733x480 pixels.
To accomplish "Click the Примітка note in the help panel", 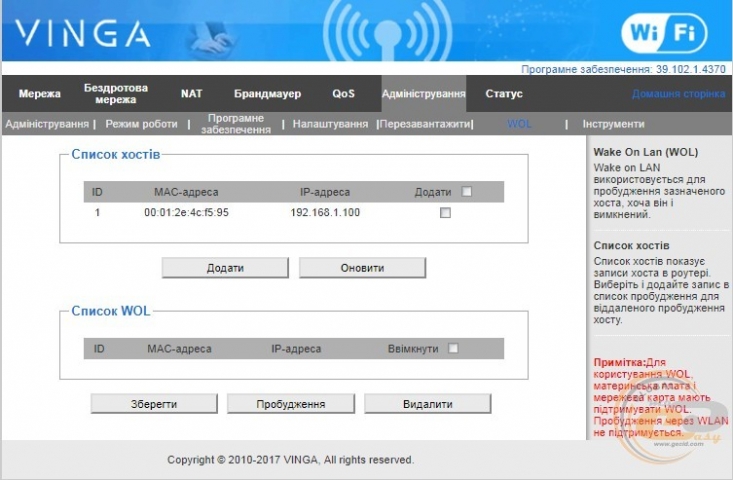I will (661, 397).
